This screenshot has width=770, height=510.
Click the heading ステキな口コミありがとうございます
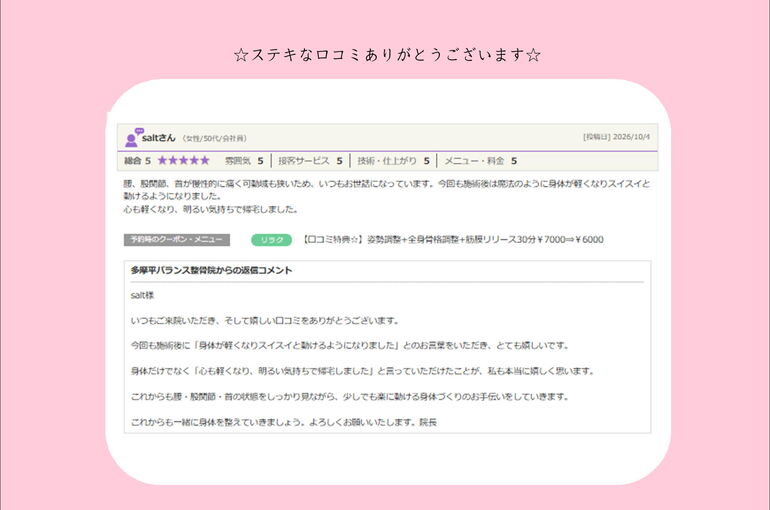coord(387,54)
